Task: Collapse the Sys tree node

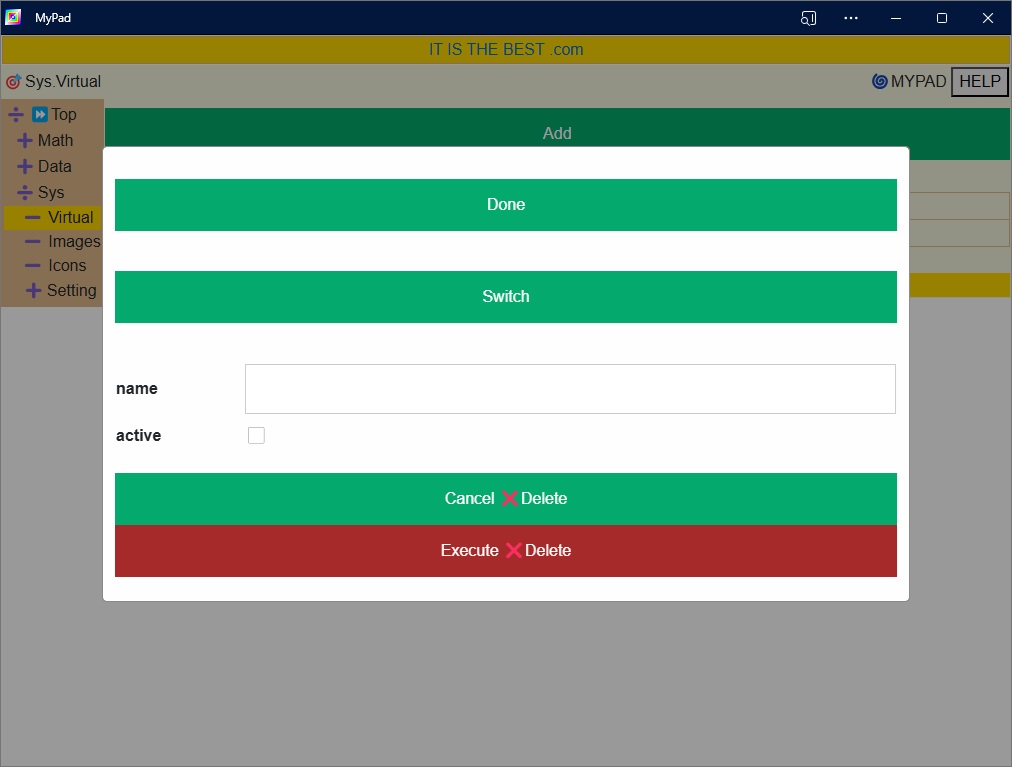Action: pyautogui.click(x=25, y=193)
